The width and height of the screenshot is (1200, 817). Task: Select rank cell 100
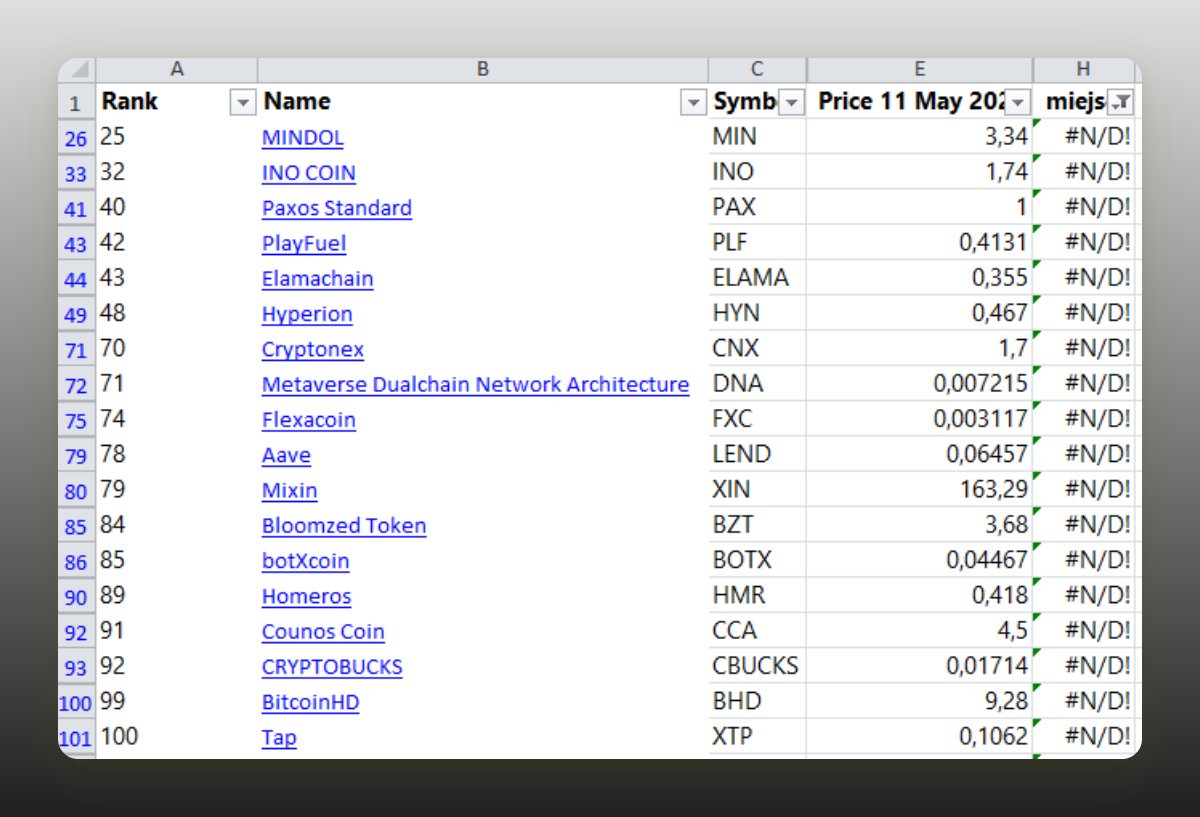177,738
